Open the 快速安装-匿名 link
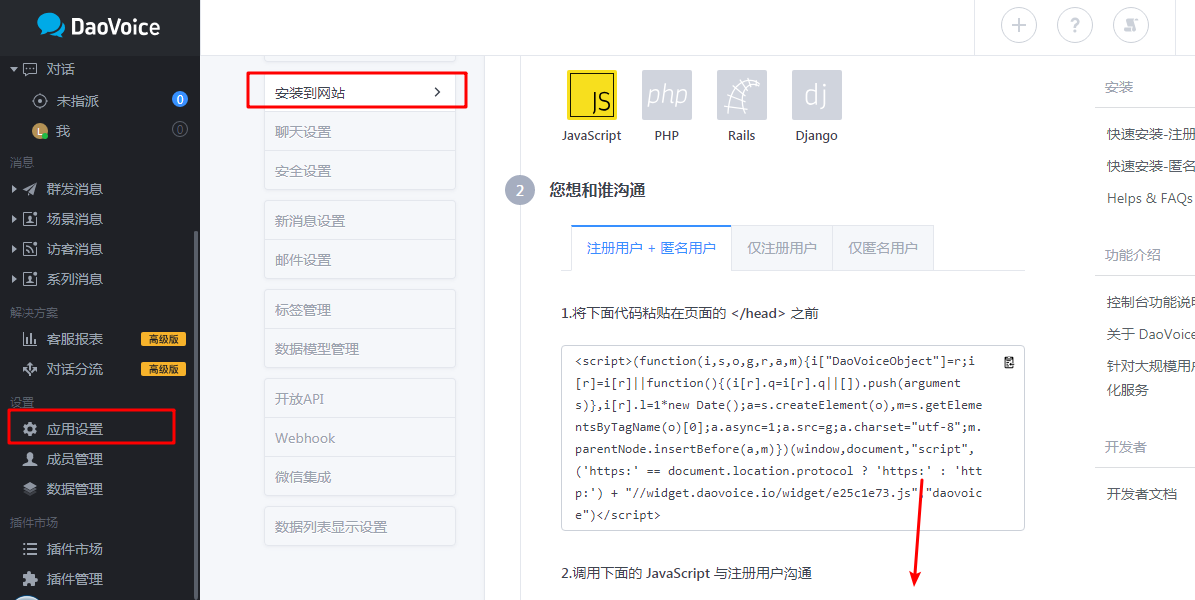Image resolution: width=1195 pixels, height=600 pixels. click(1150, 166)
